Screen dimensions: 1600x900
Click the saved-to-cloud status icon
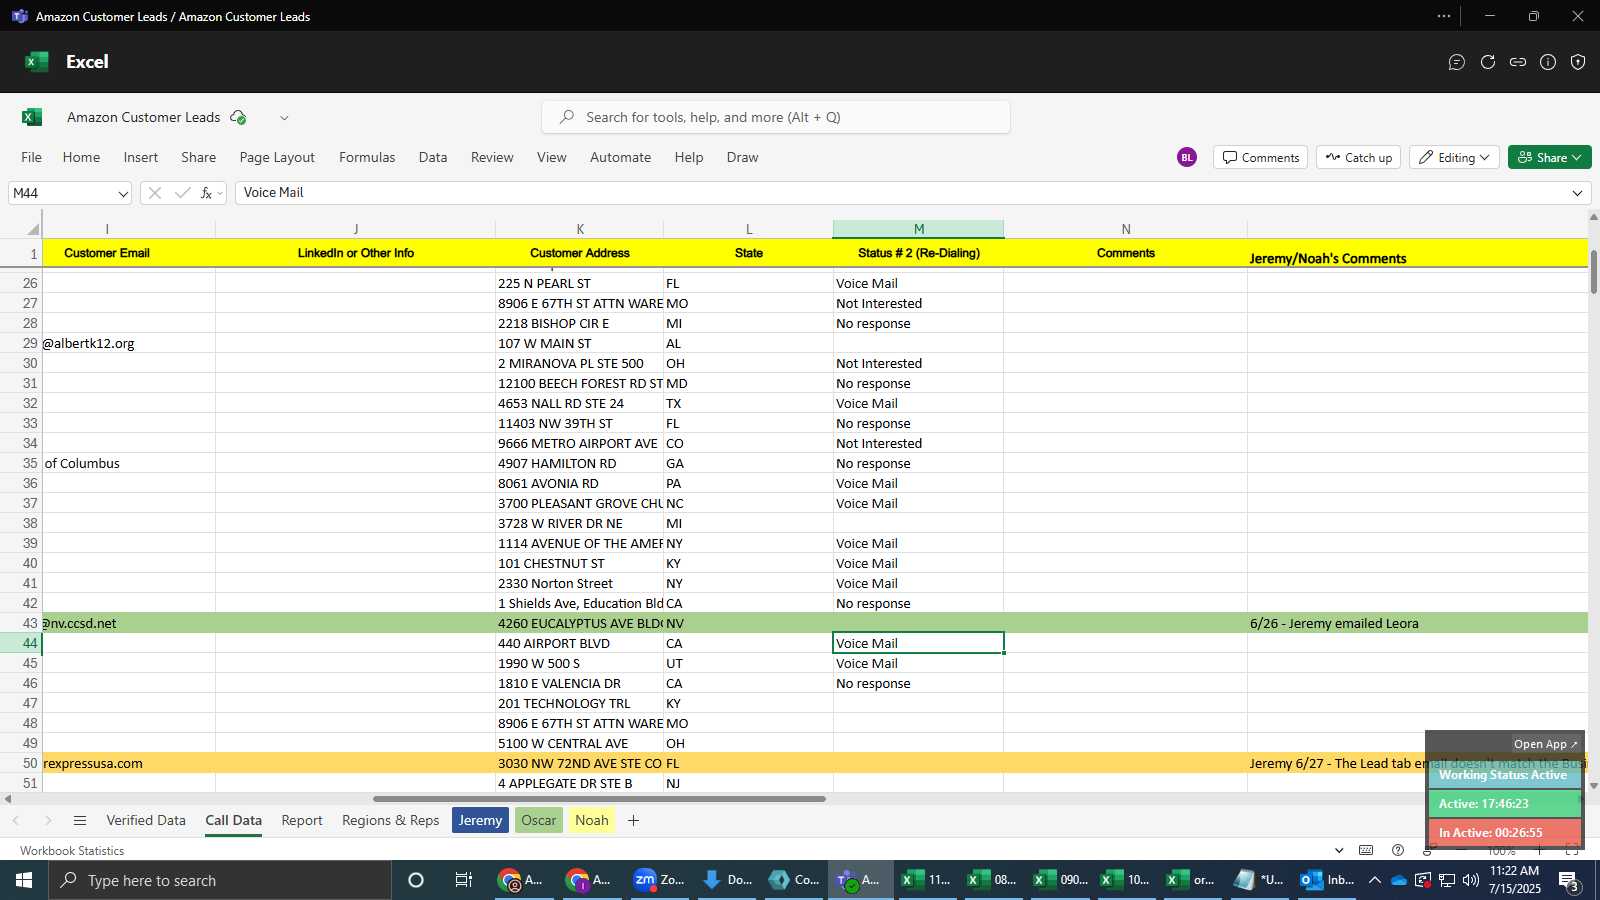(x=238, y=117)
